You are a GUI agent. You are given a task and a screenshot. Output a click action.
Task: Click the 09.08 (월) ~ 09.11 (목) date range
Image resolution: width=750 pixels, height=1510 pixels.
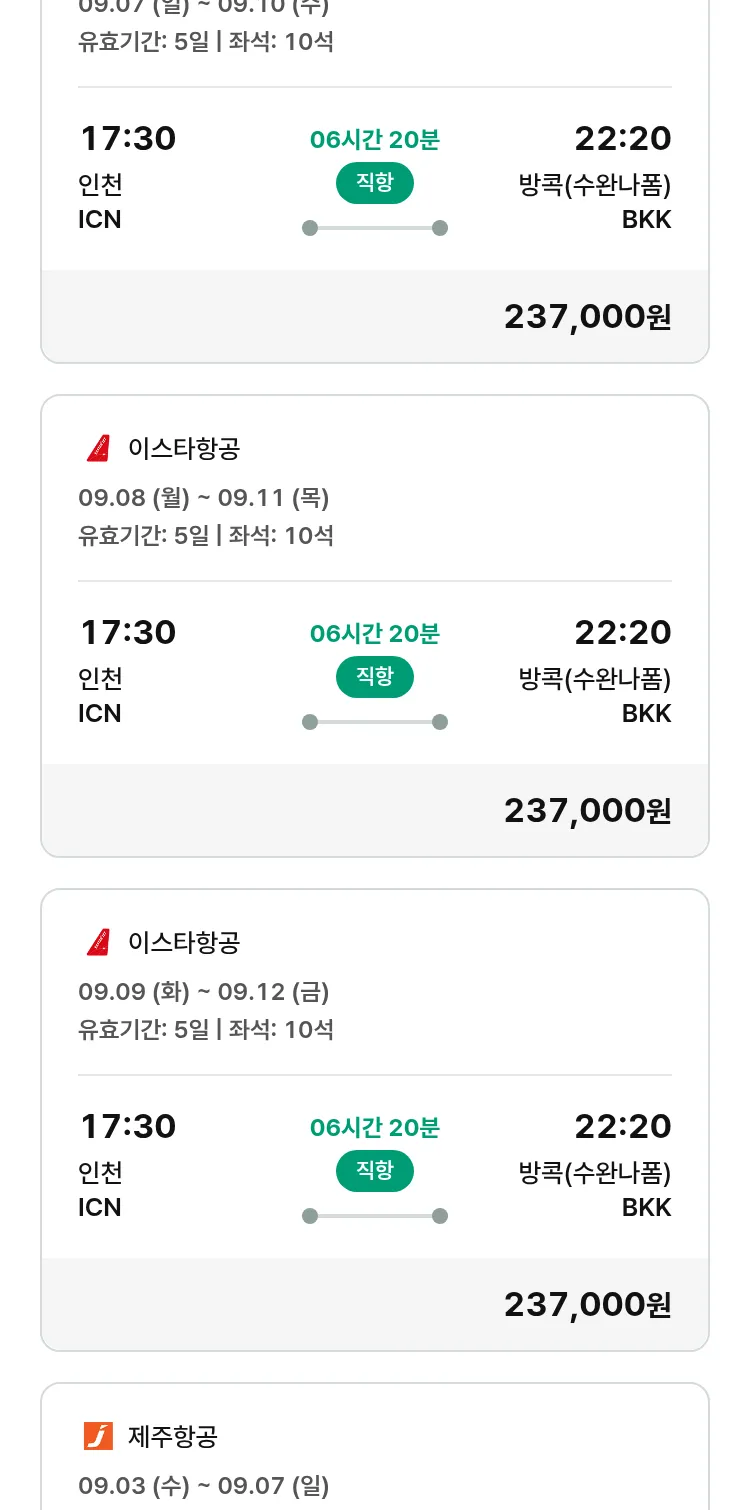point(204,498)
